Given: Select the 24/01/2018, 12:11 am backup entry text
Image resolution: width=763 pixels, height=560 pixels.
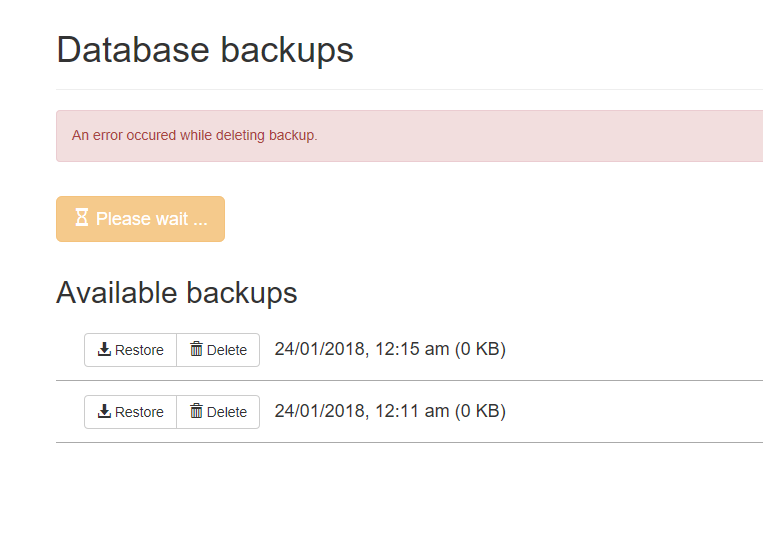Looking at the screenshot, I should (x=390, y=412).
